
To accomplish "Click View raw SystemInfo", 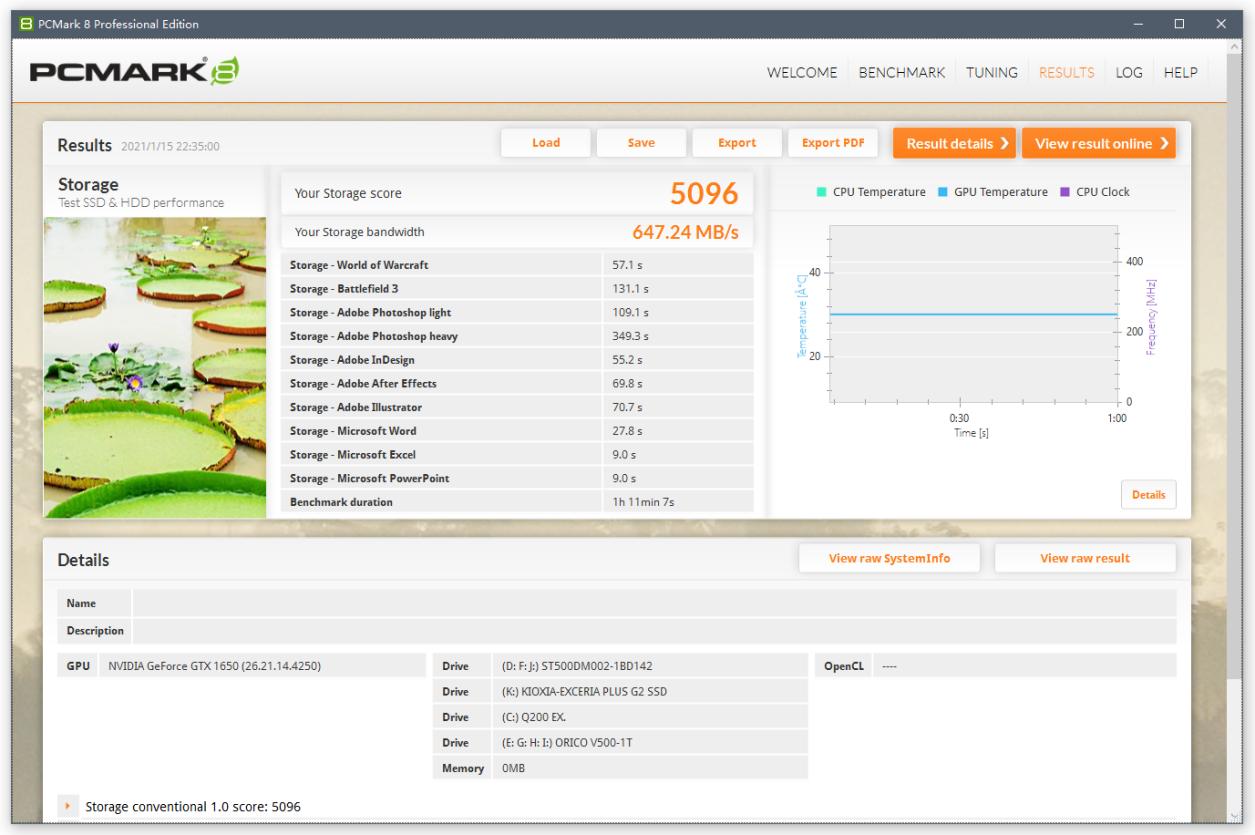I will [890, 558].
